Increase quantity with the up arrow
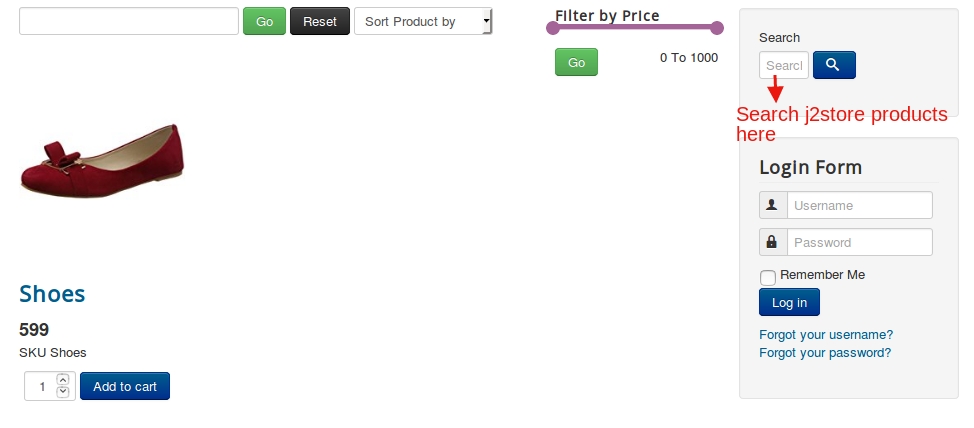The width and height of the screenshot is (974, 428). pyautogui.click(x=63, y=380)
